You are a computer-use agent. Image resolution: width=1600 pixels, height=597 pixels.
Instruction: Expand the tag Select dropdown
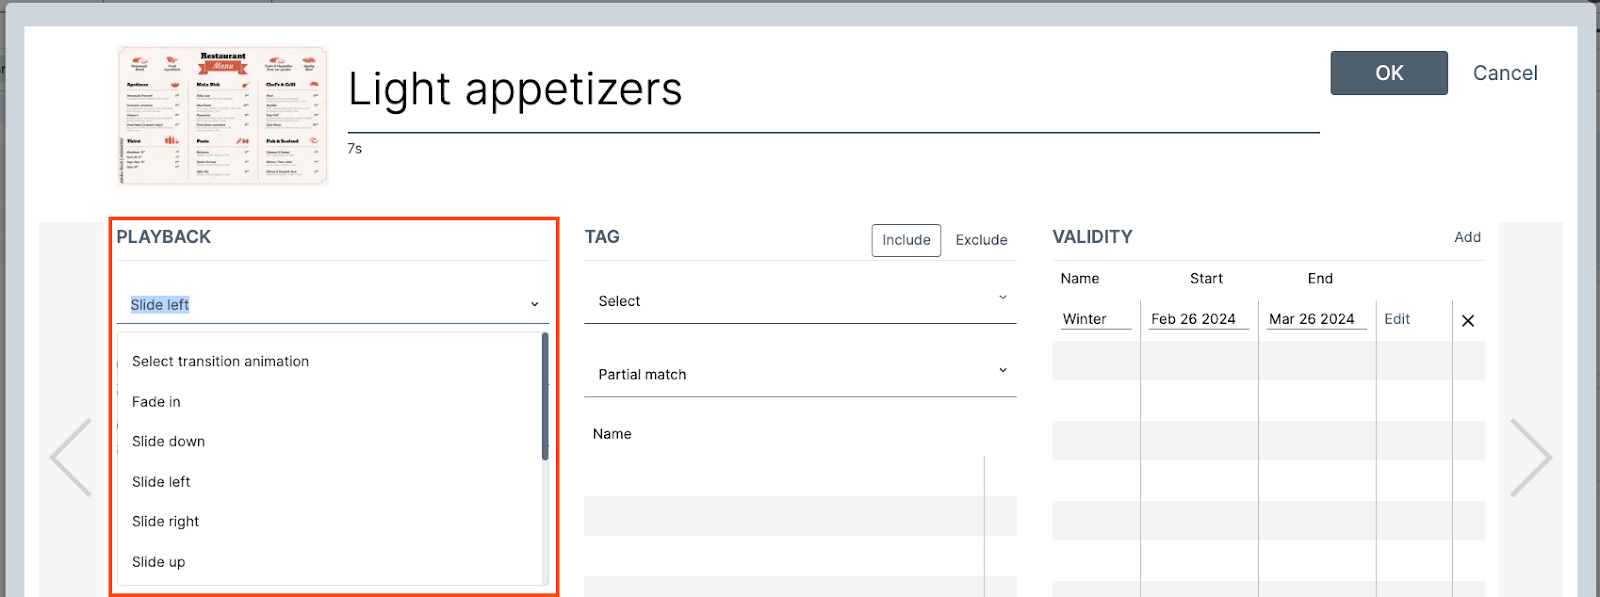pyautogui.click(x=800, y=301)
